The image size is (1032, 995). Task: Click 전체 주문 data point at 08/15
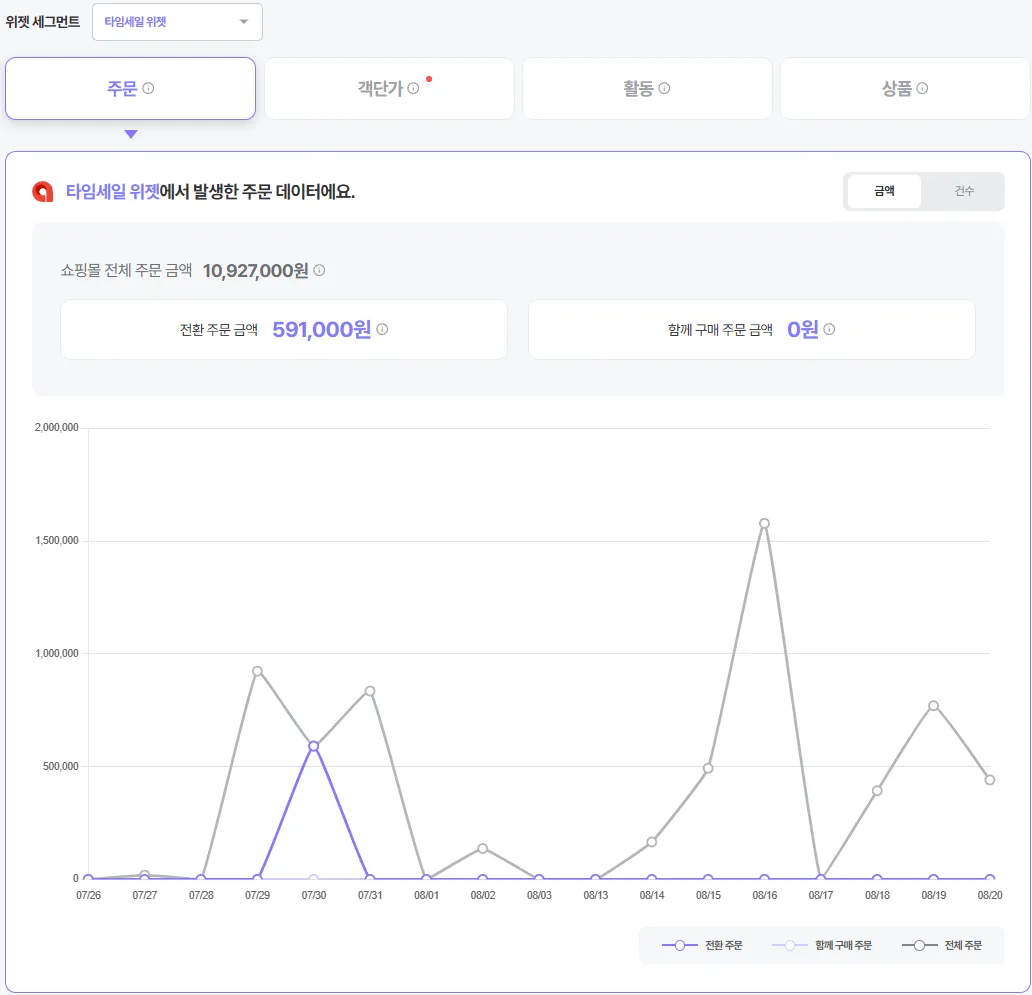[x=708, y=768]
